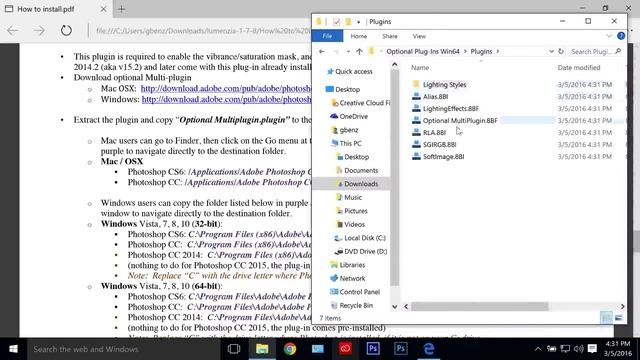Sort by Name column header
Image resolution: width=640 pixels, height=360 pixels.
[420, 68]
